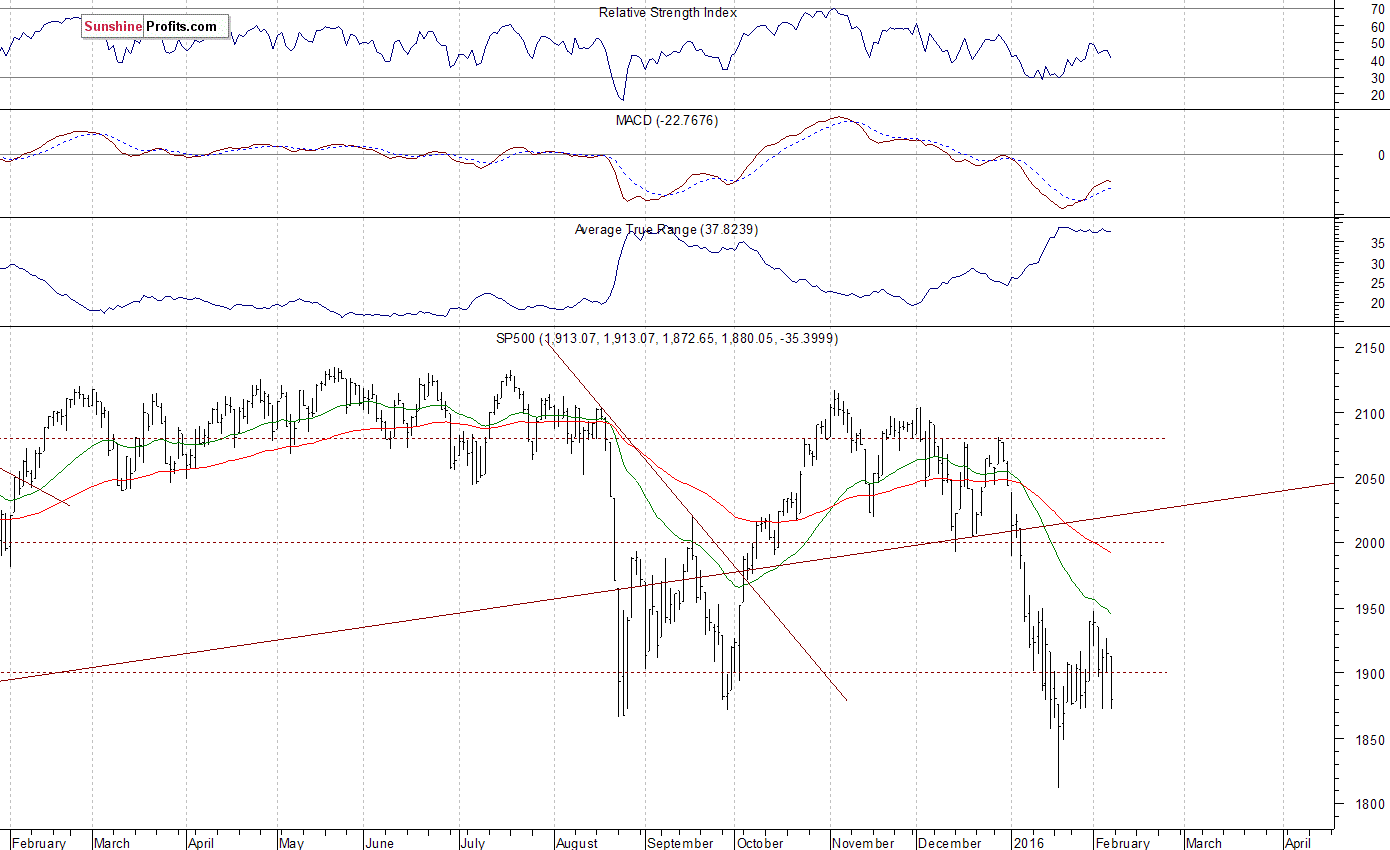Click the August month label
This screenshot has width=1390, height=850.
[x=576, y=843]
